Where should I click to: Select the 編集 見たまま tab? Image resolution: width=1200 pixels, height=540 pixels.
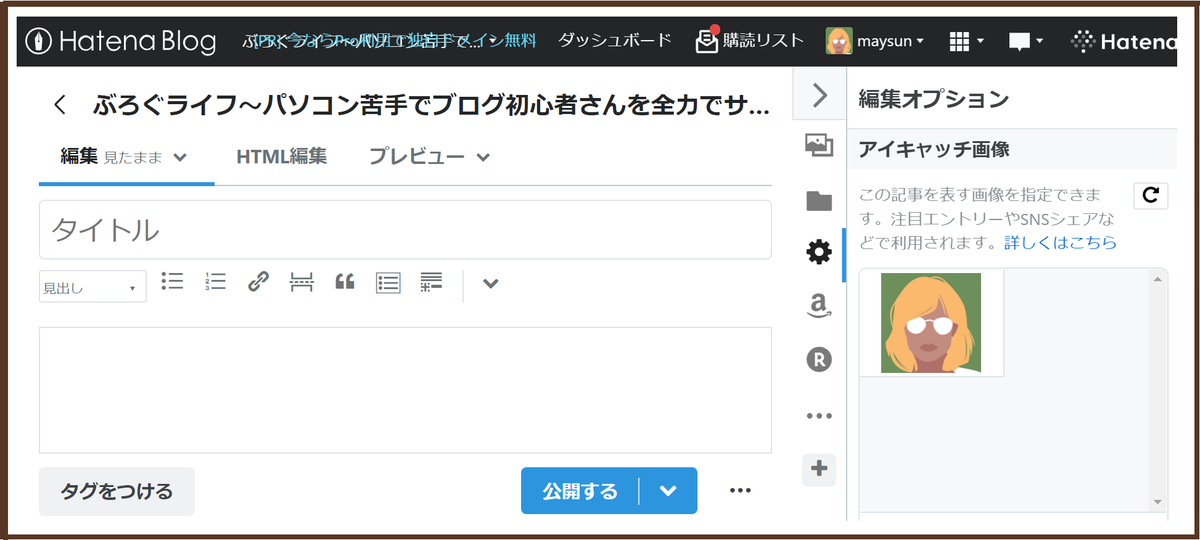[125, 157]
